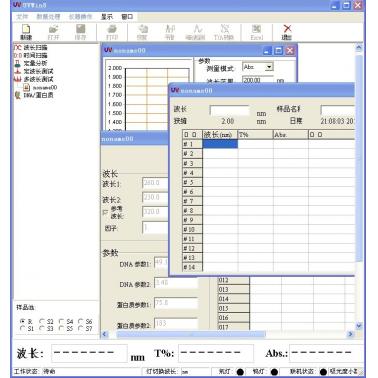
Task: Click horizontal scrollbar right arrow
Action: [x=350, y=334]
